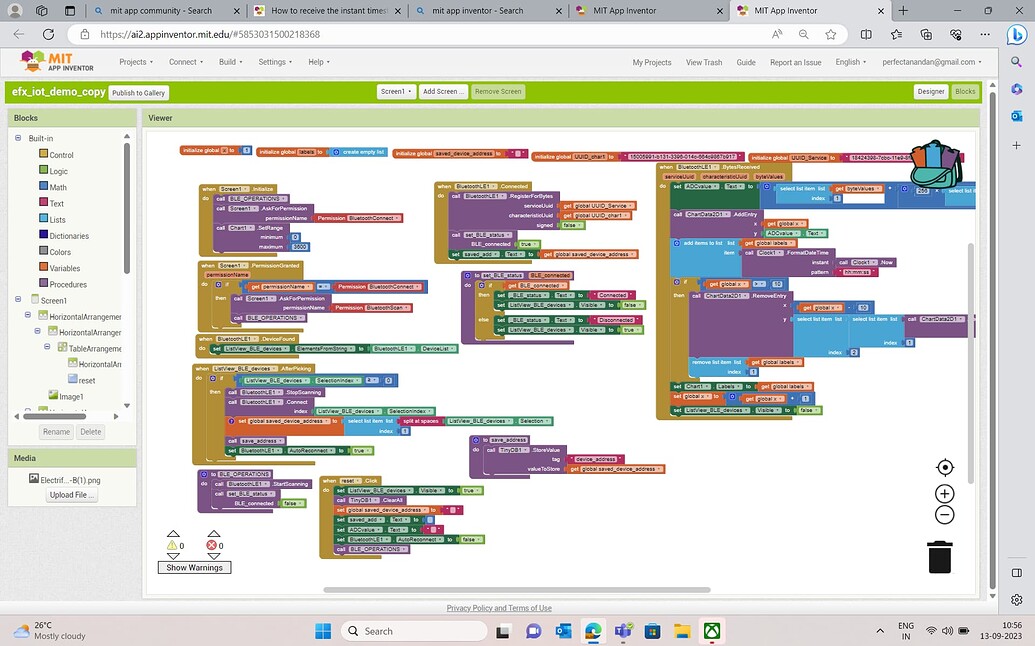Open Xbox app in the taskbar
The width and height of the screenshot is (1035, 646).
tap(712, 631)
